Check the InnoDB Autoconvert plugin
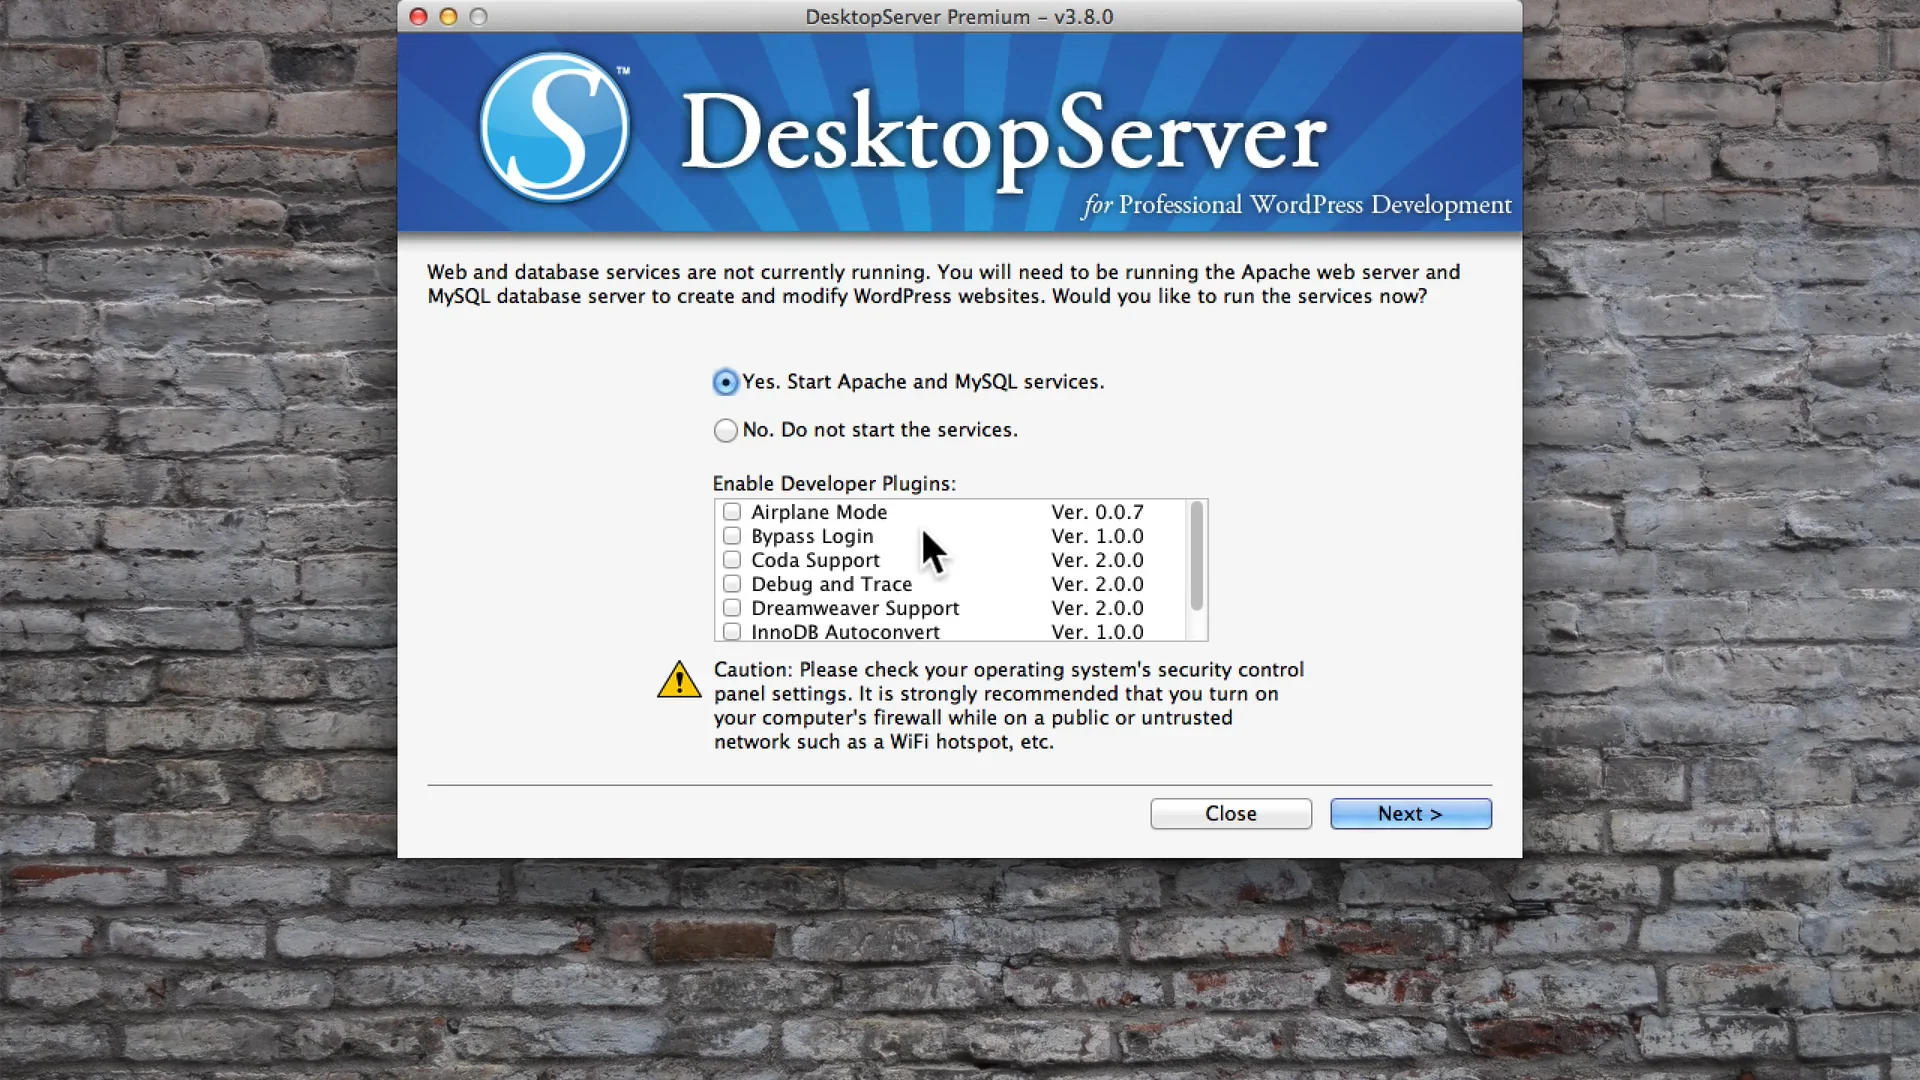1920x1080 pixels. click(x=732, y=631)
